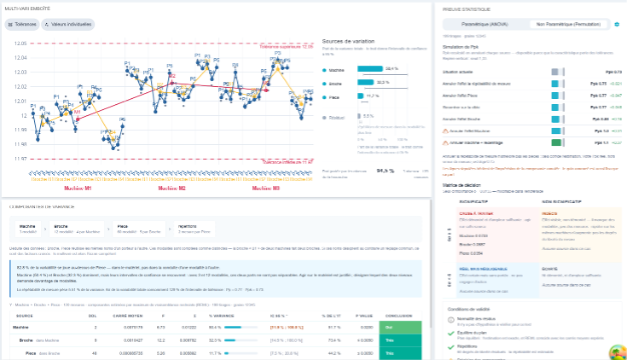Toggle the Tolérances chip above the chart
The height and width of the screenshot is (360, 628).
pyautogui.click(x=22, y=24)
